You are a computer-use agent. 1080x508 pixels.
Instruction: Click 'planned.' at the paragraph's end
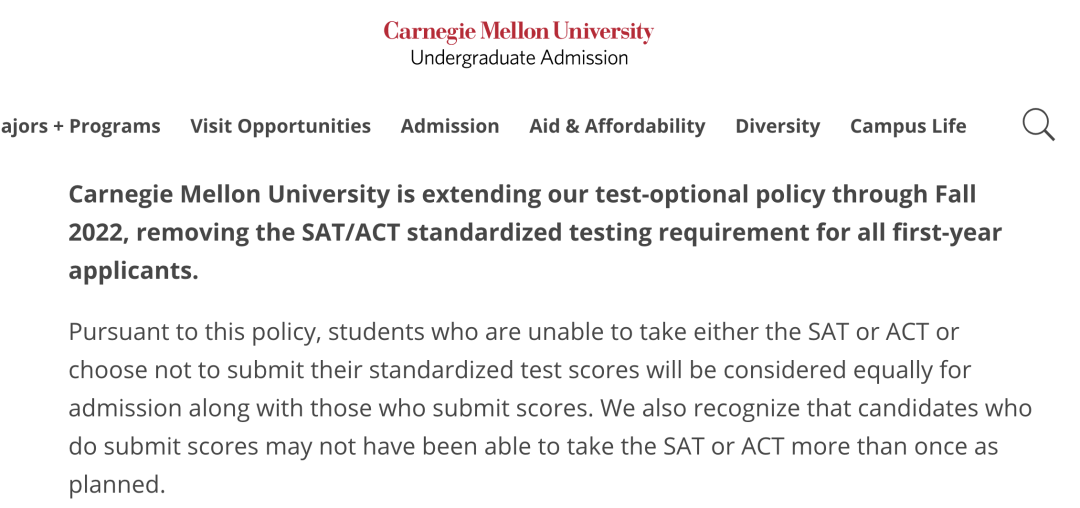(x=117, y=485)
